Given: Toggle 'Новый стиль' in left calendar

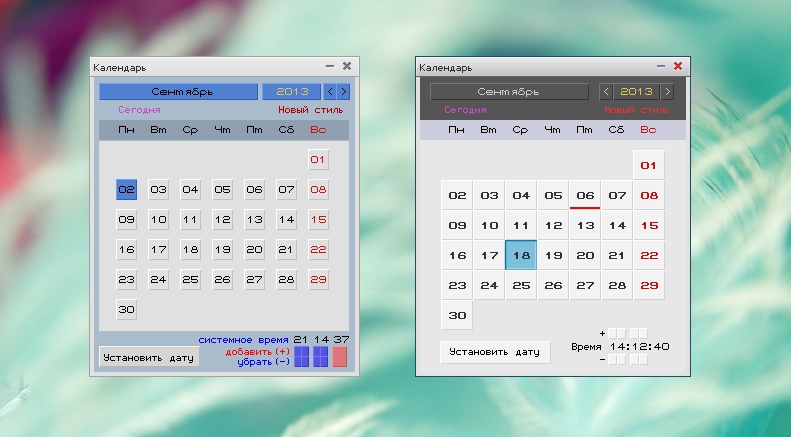Looking at the screenshot, I should click(x=310, y=110).
